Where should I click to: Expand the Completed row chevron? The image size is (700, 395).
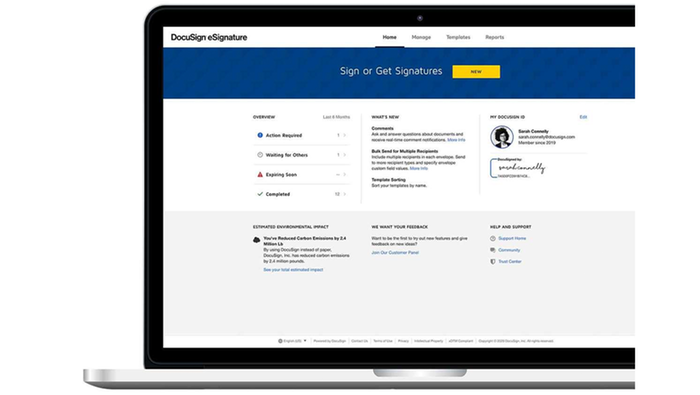coord(345,194)
